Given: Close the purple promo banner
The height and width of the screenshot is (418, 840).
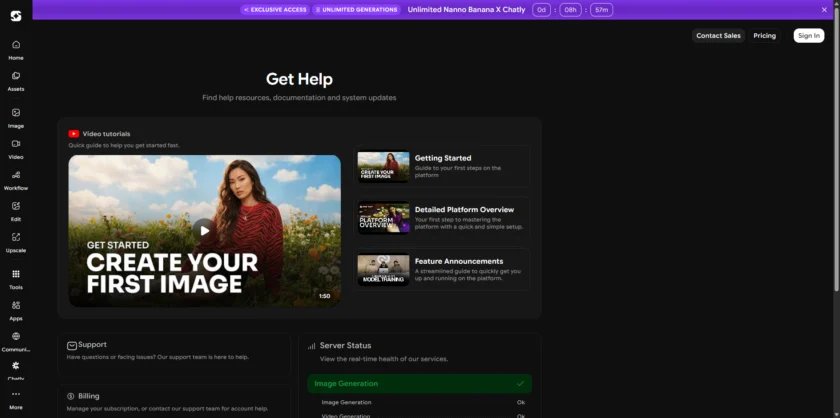Looking at the screenshot, I should 824,10.
